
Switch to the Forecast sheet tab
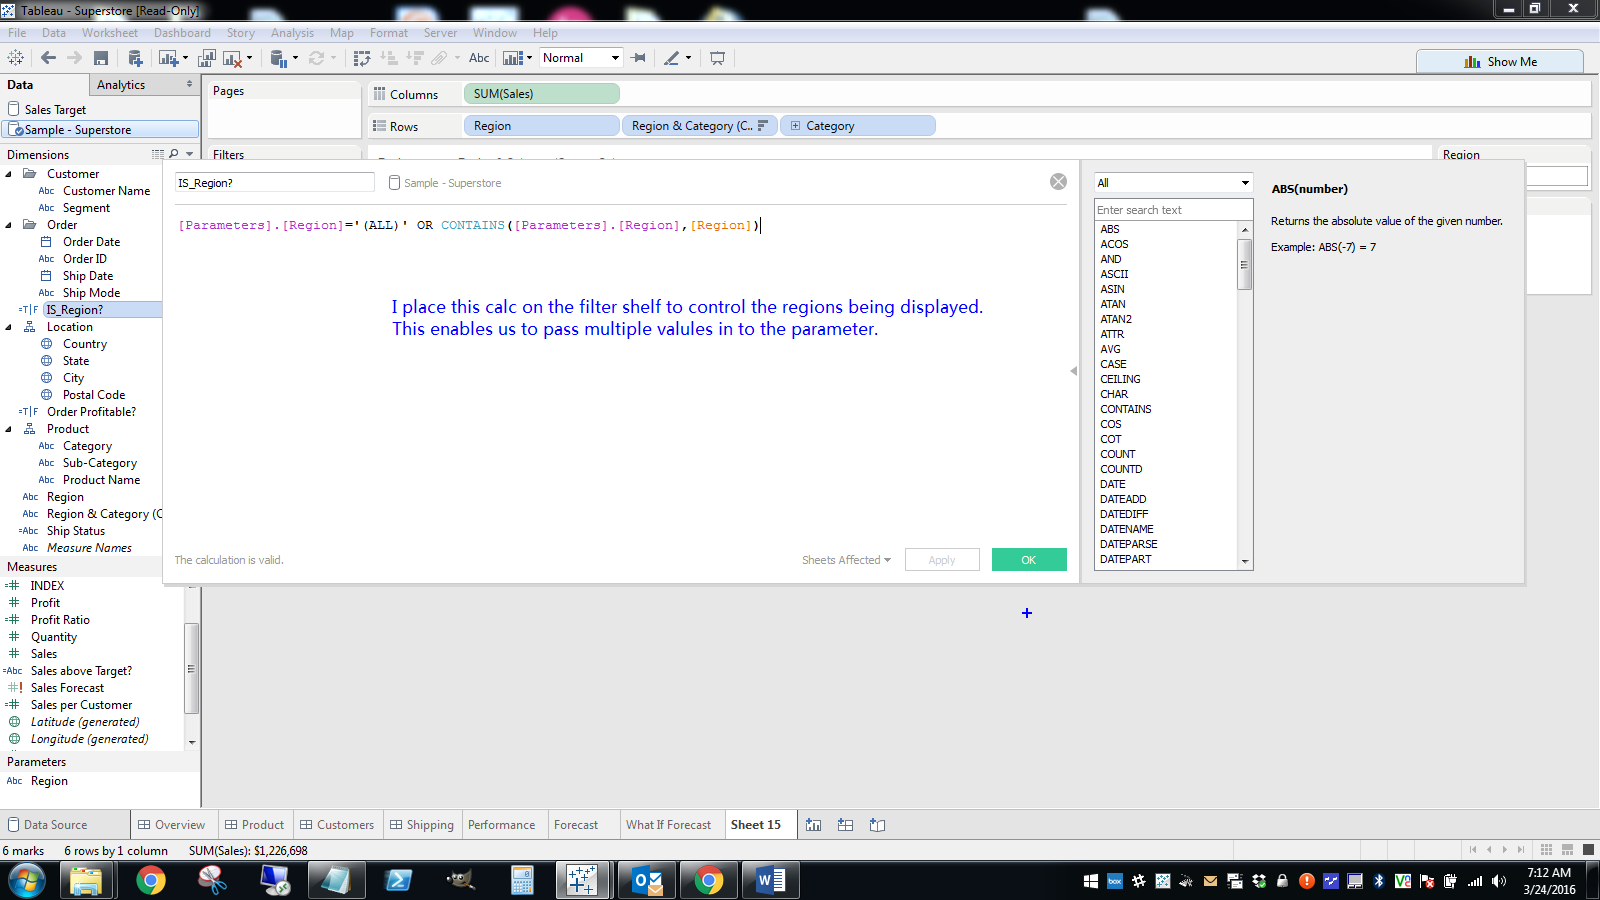575,824
